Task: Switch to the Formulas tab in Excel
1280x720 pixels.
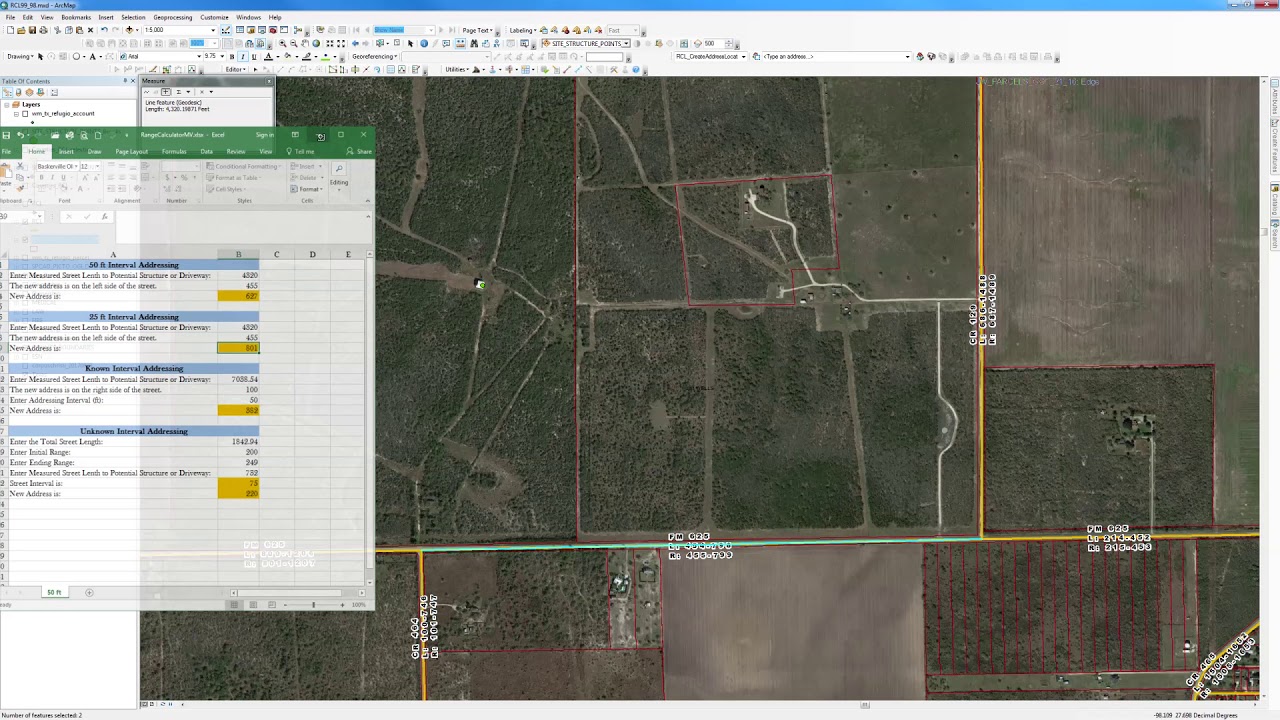Action: [x=174, y=151]
